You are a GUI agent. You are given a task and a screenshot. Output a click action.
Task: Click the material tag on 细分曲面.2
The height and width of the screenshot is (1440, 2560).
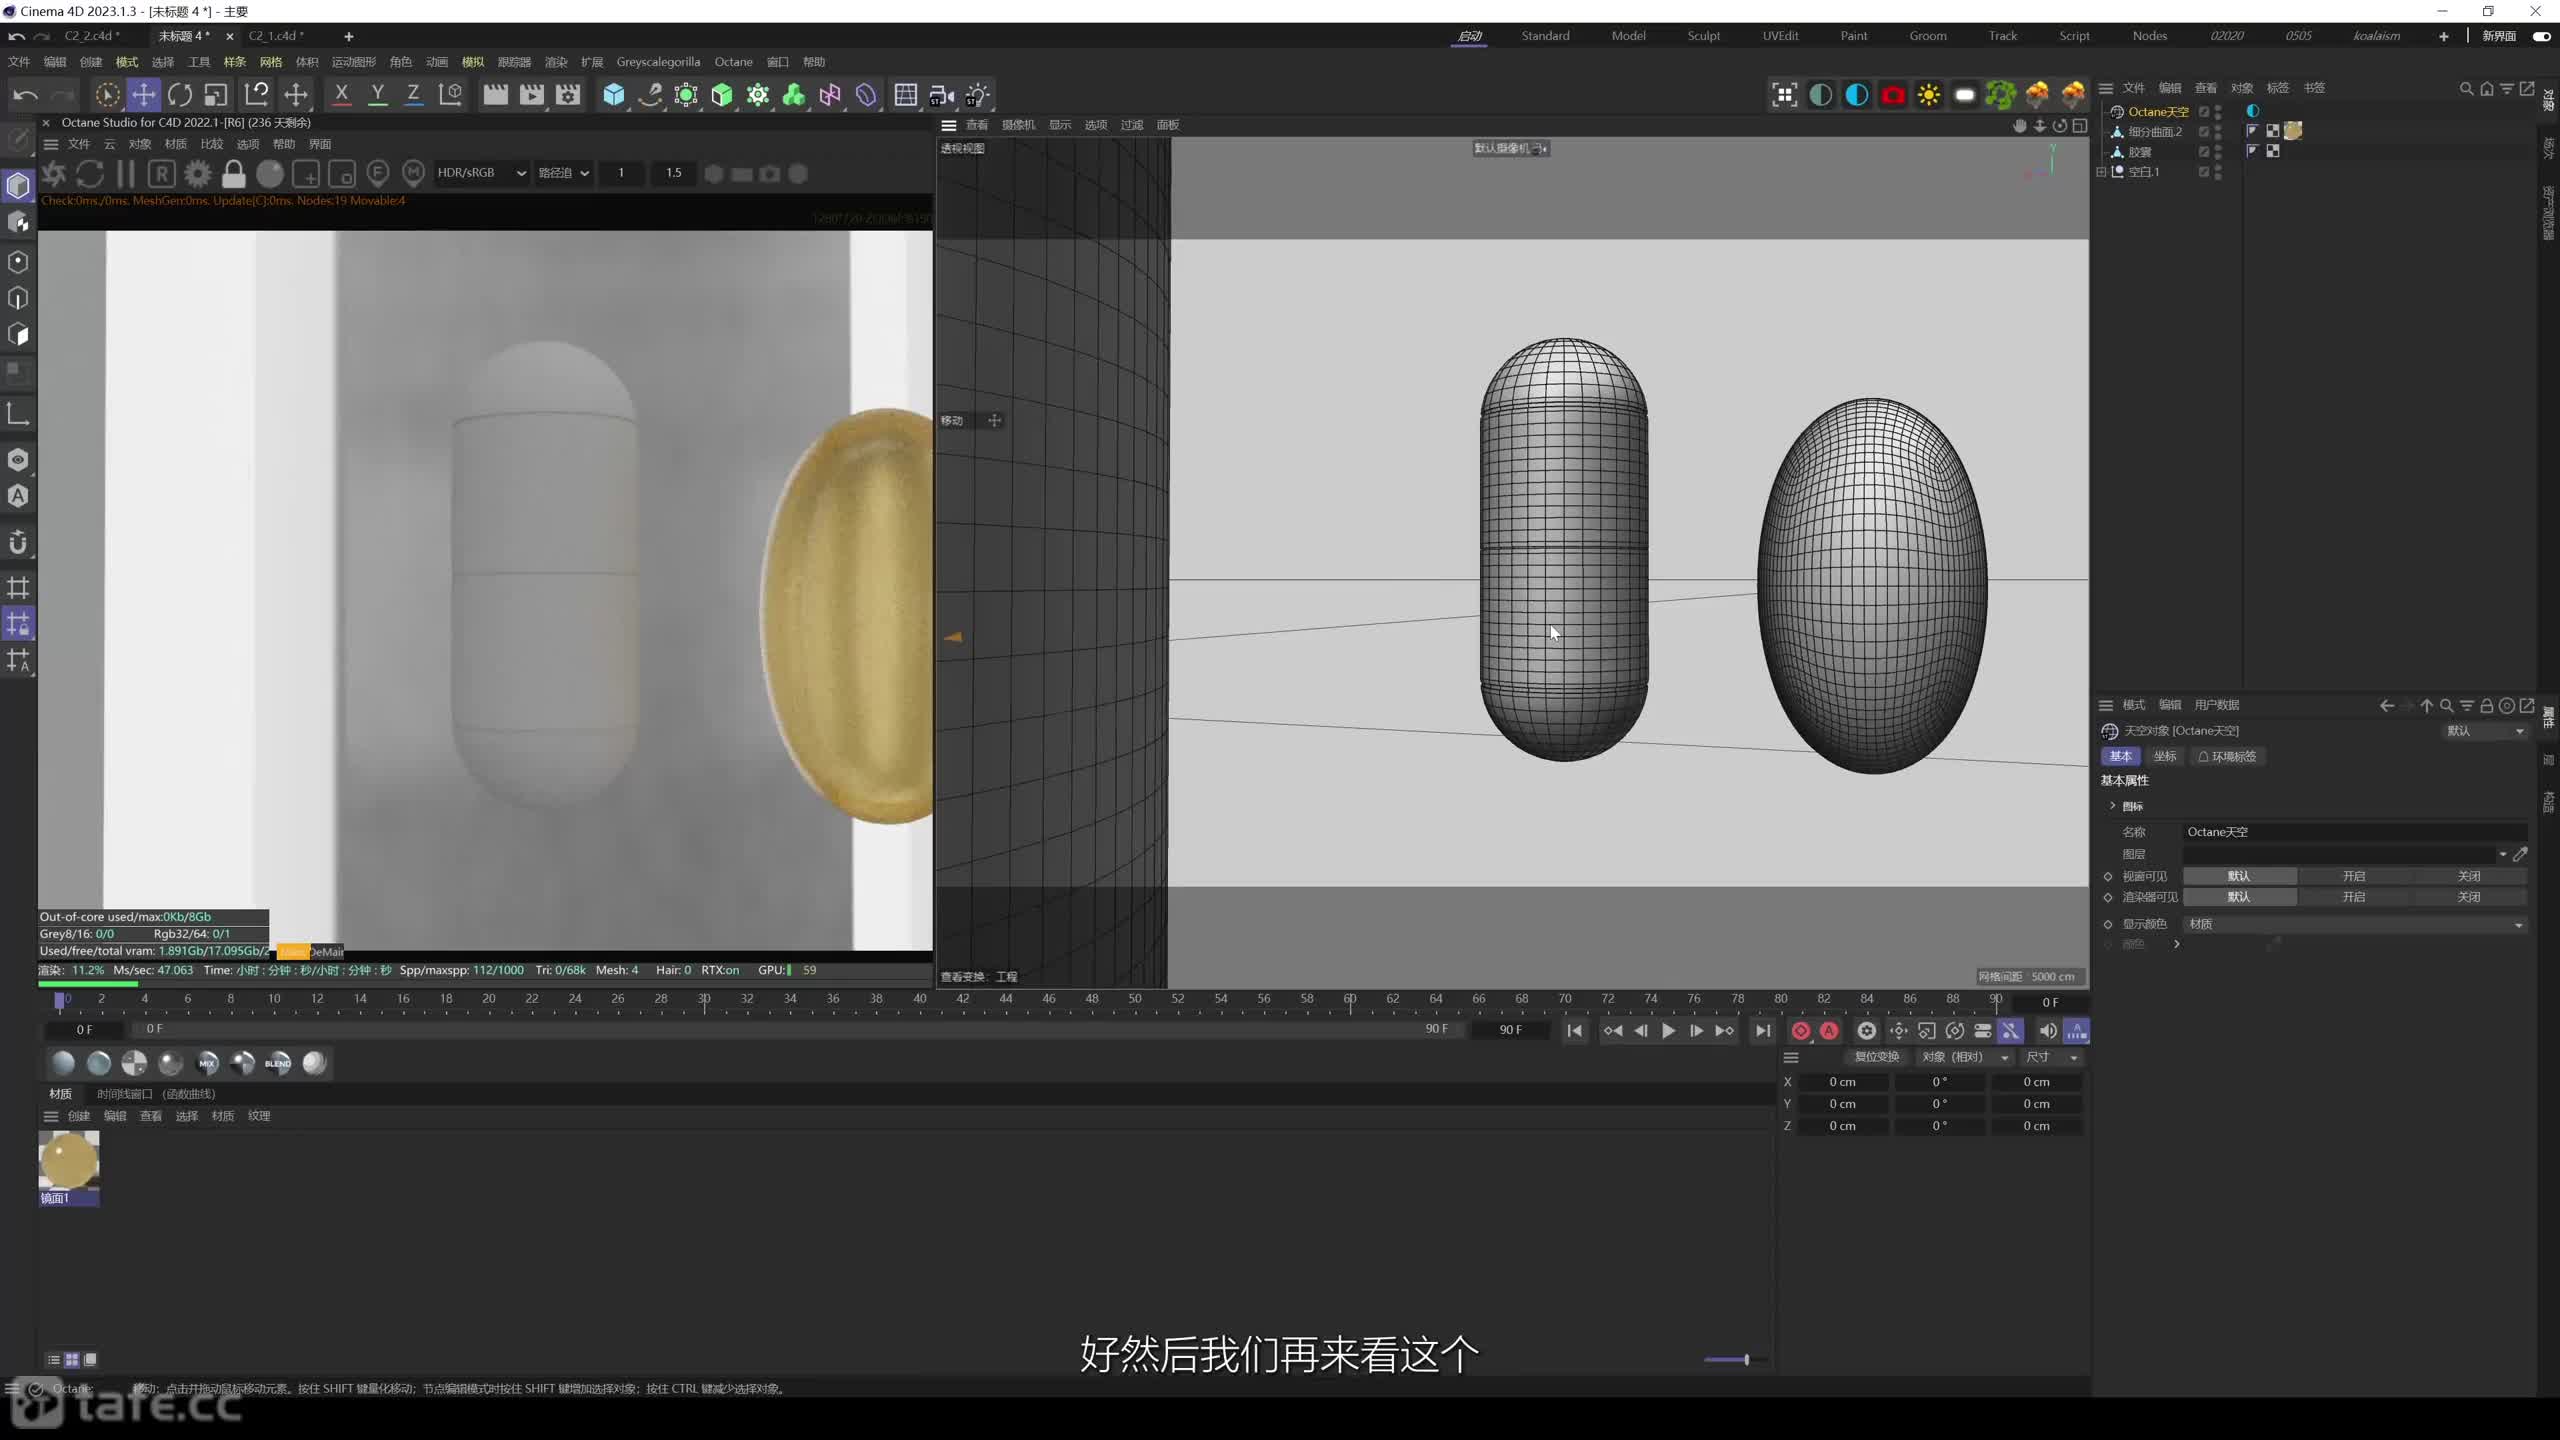[2293, 131]
